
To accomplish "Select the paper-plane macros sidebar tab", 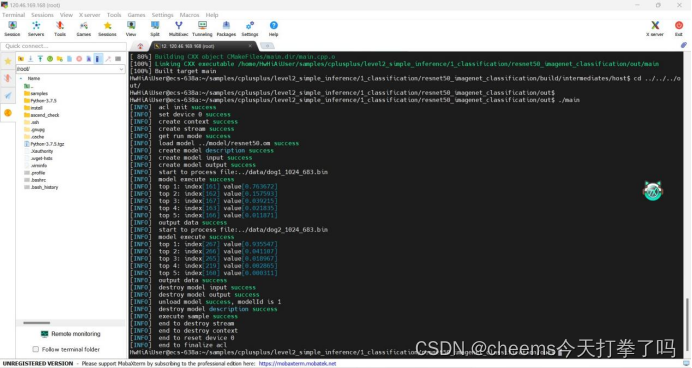I will click(8, 96).
